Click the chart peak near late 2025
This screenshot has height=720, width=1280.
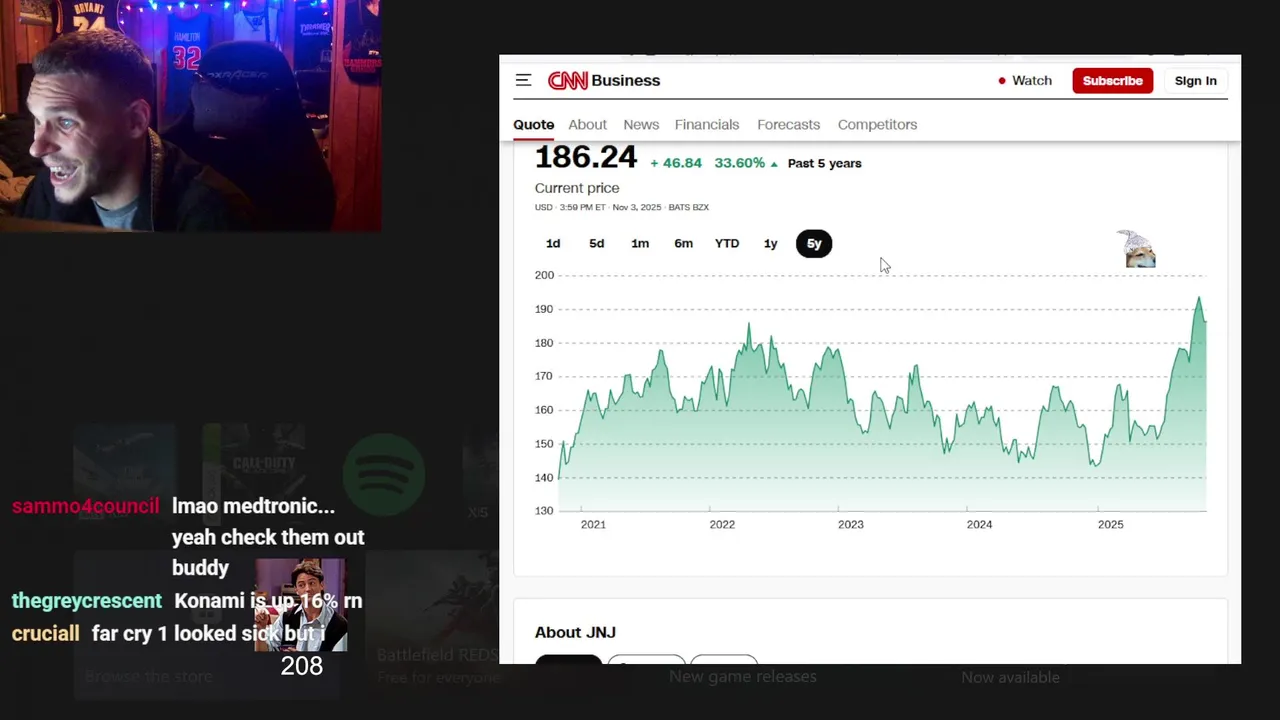point(1199,298)
